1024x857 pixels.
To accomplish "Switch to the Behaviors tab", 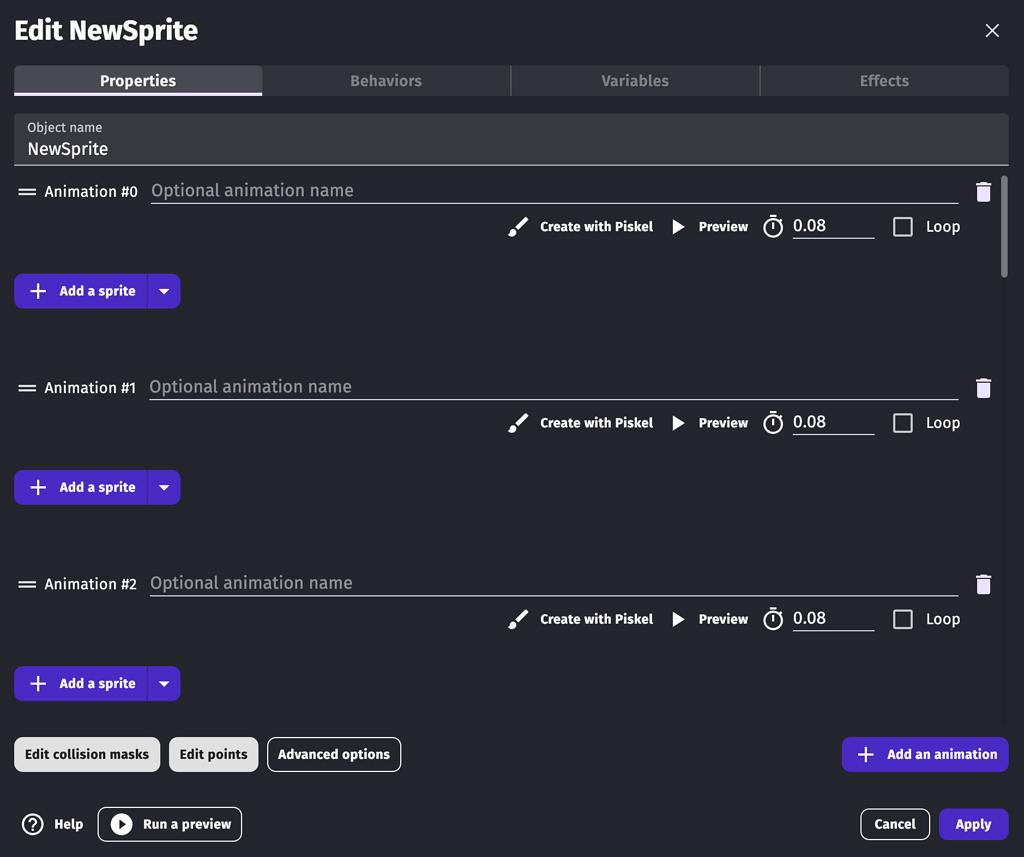I will [x=386, y=81].
